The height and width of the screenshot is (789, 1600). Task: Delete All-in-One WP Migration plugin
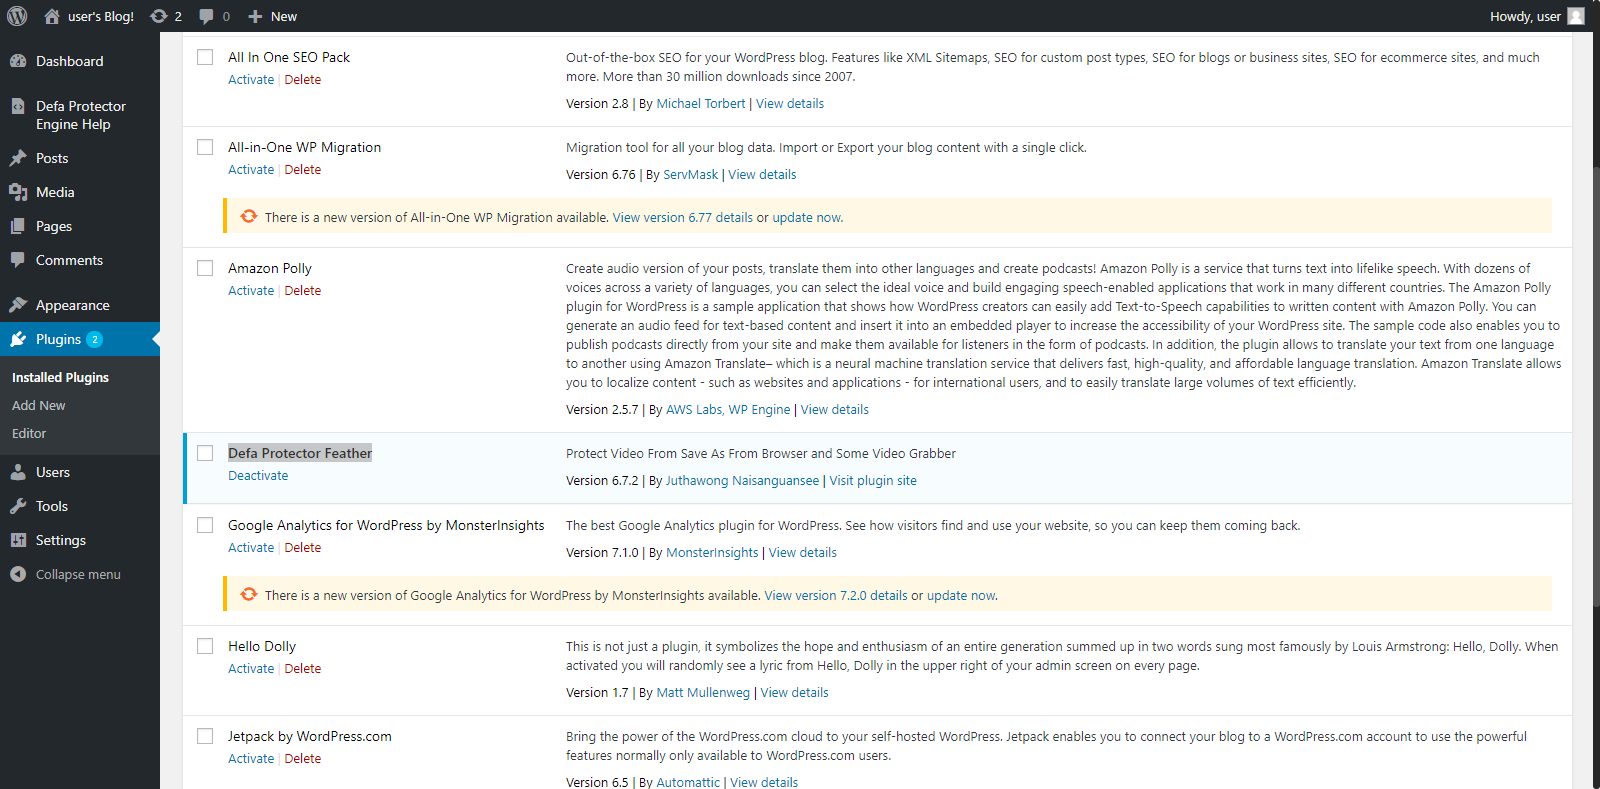pos(303,169)
